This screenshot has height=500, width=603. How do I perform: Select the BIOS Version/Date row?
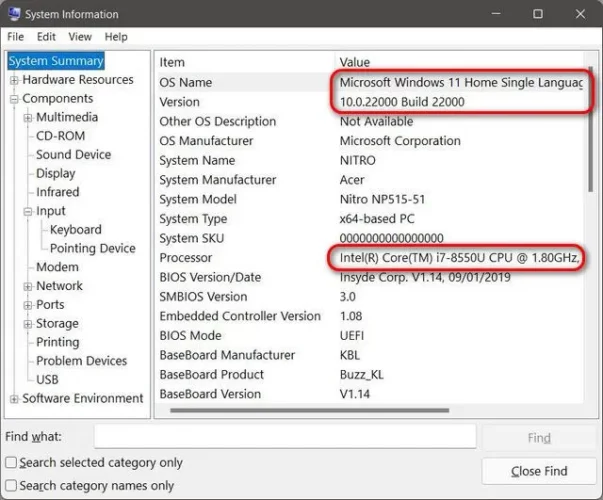click(x=371, y=277)
